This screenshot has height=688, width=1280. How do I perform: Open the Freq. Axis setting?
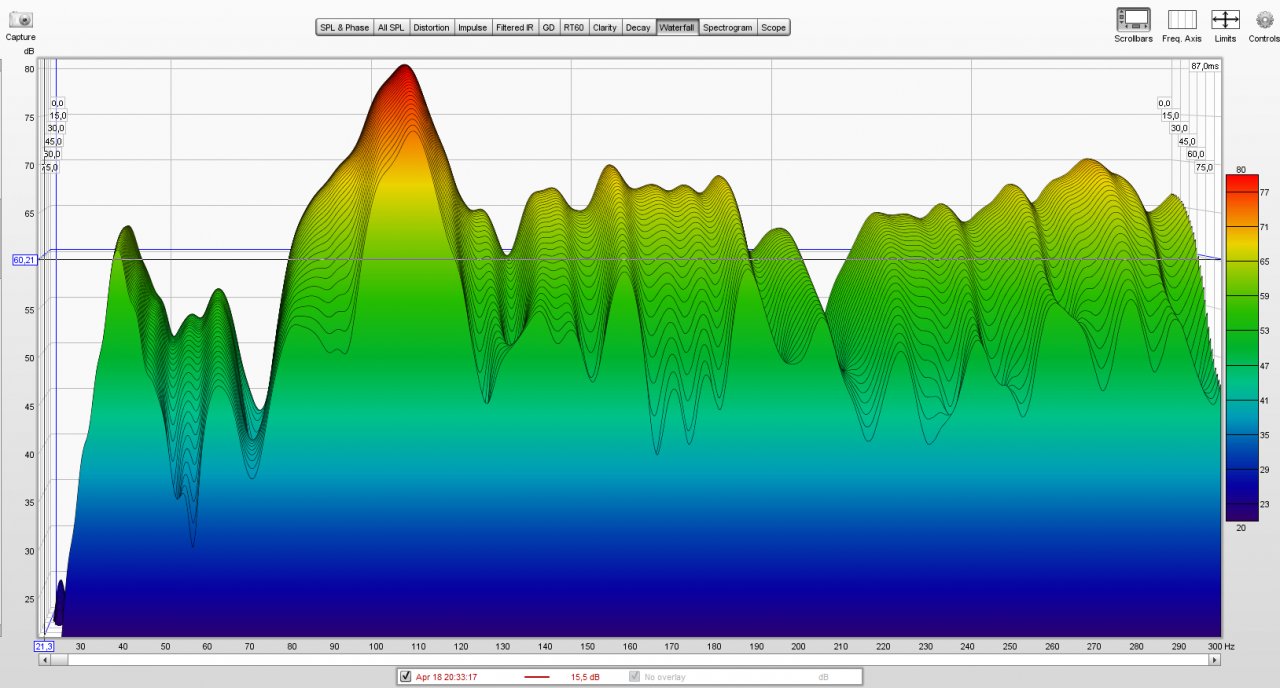(1182, 19)
